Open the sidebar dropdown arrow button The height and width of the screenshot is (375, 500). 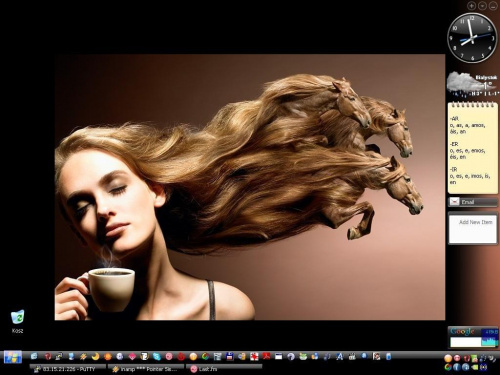point(482,6)
